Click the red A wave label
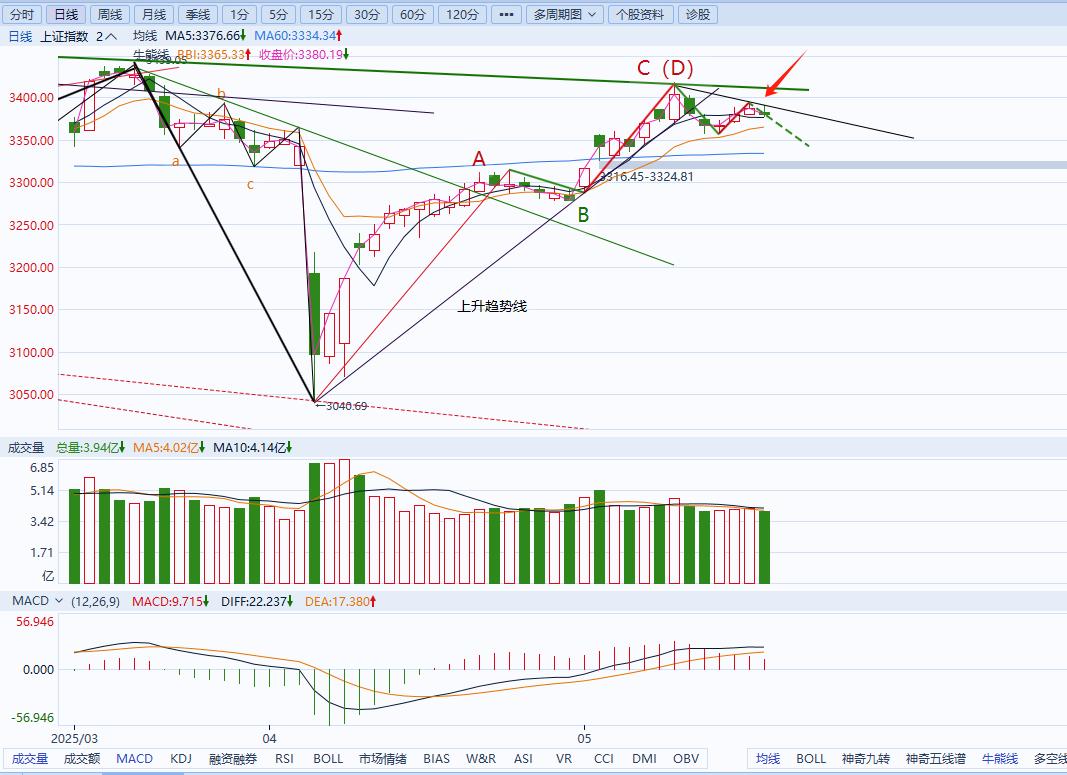Screen dimensions: 1067x775 (x=479, y=158)
